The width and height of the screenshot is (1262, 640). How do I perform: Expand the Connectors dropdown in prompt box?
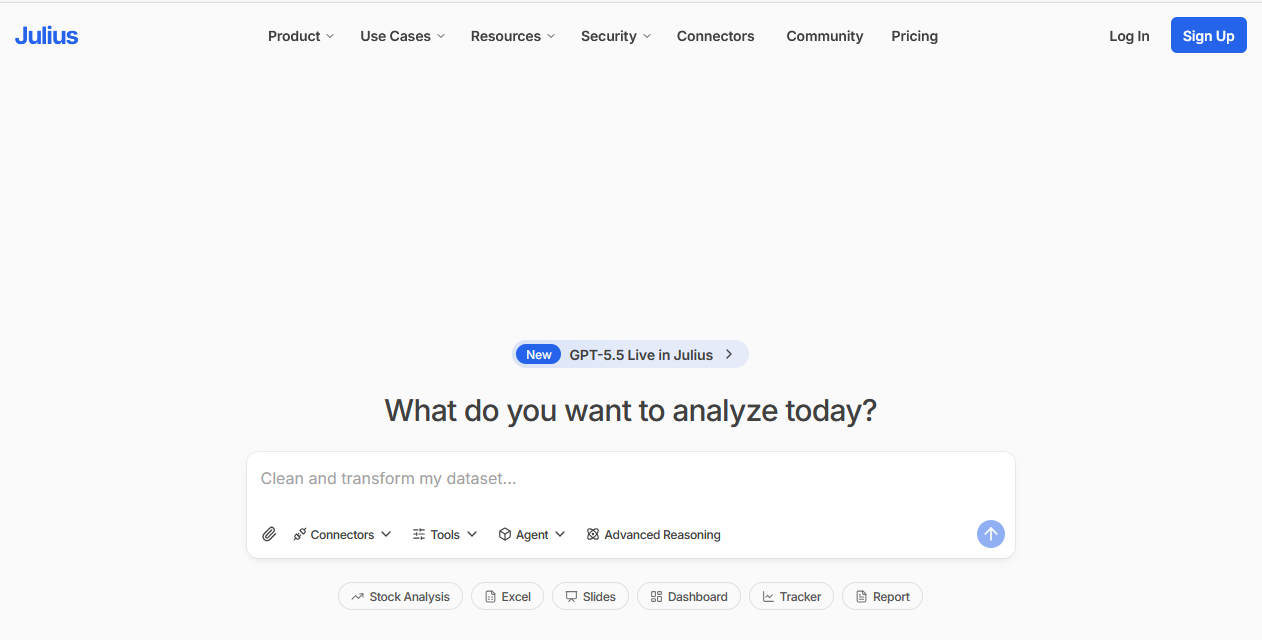tap(342, 535)
